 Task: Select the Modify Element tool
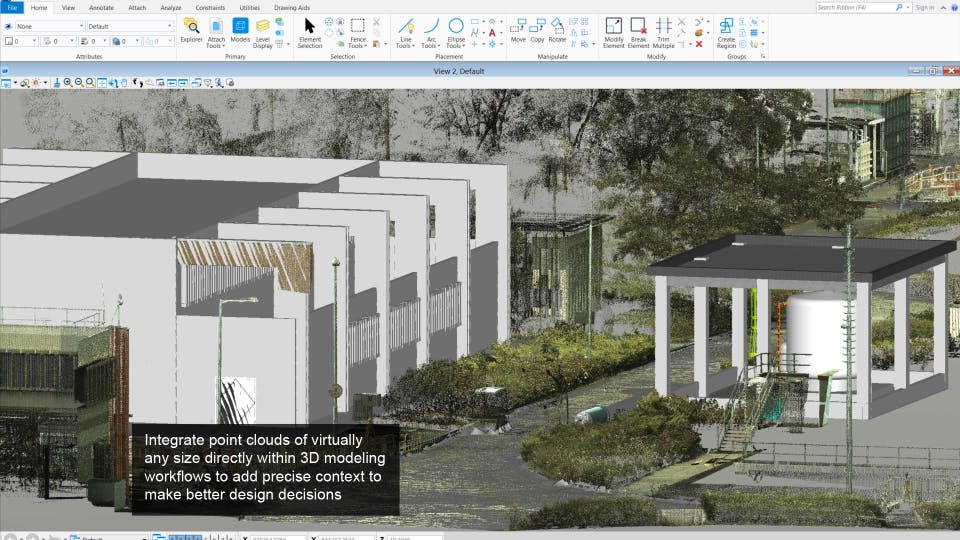click(x=613, y=33)
